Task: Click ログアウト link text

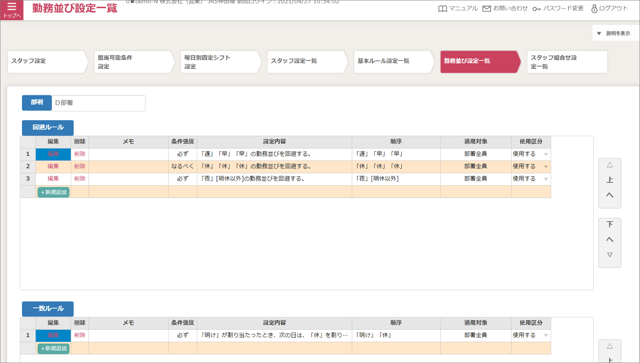Action: (x=613, y=9)
